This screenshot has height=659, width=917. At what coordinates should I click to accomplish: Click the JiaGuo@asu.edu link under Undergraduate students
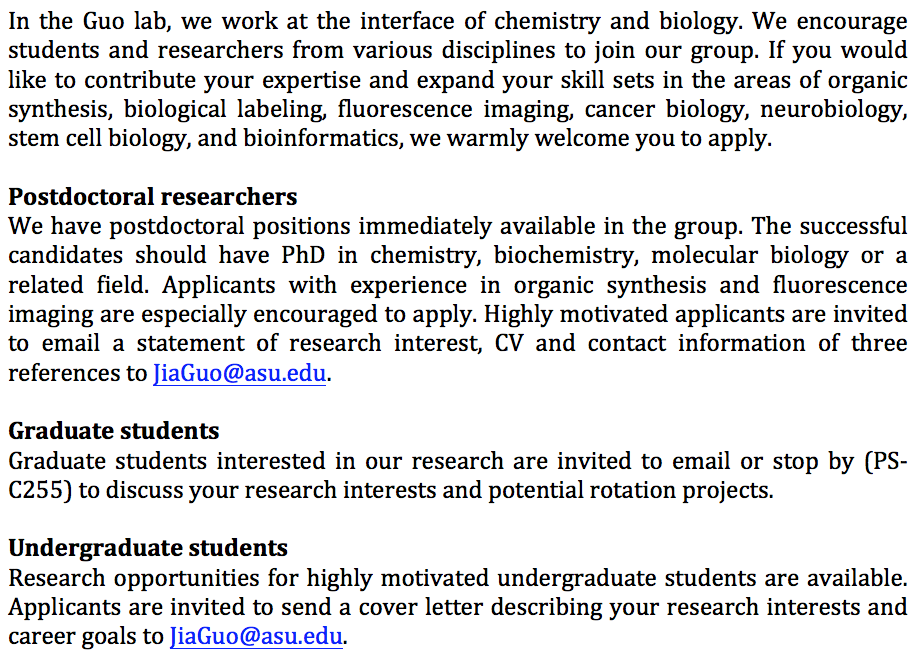(257, 636)
